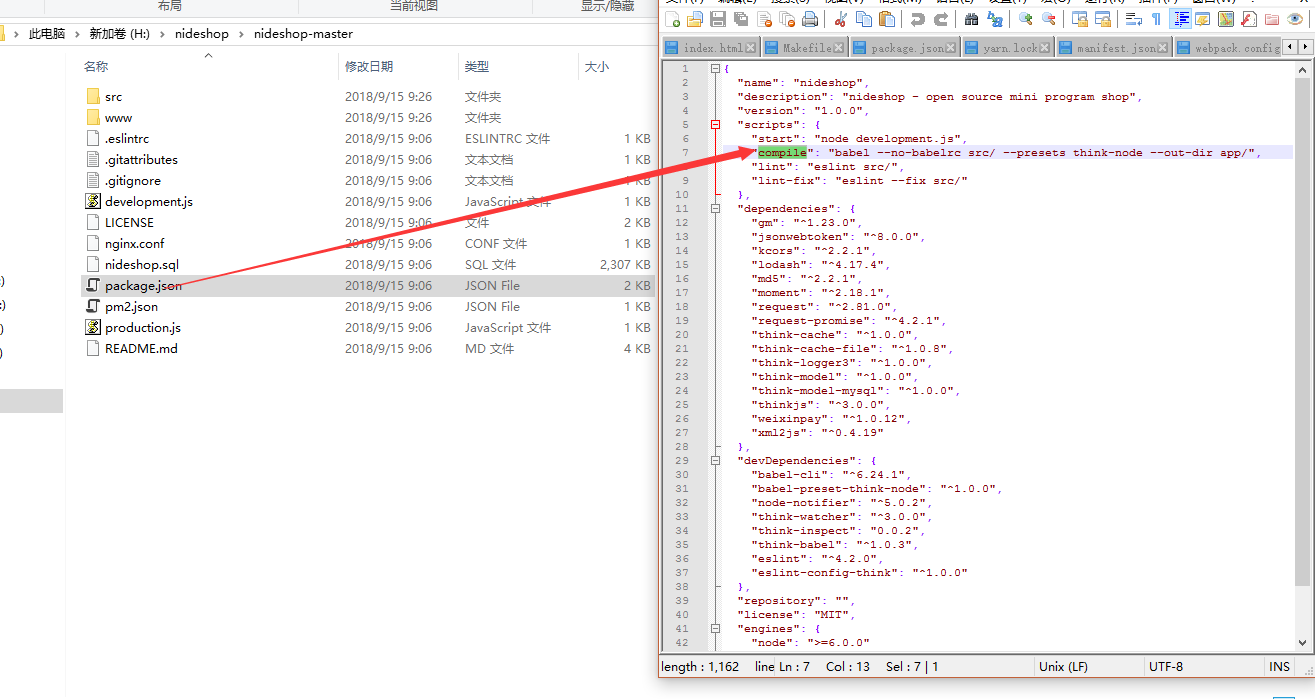The image size is (1315, 699).
Task: Expand breadcrumb arrow after 新加卷 (H:)
Action: point(163,34)
